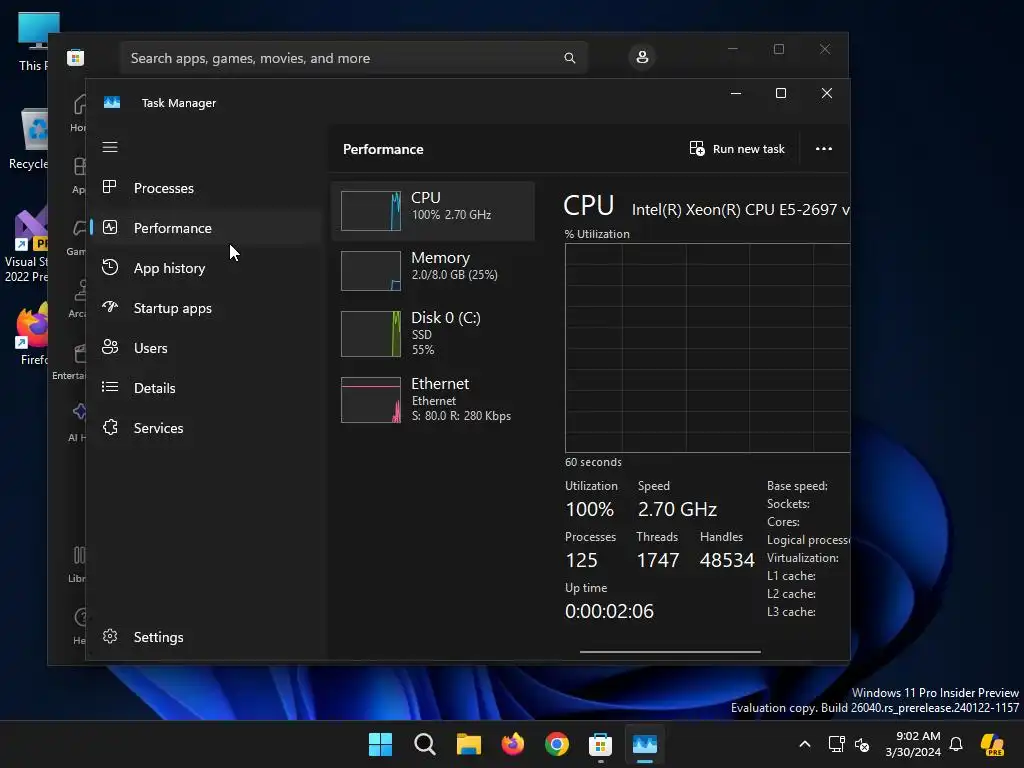
Task: Select the Ethernet performance entry
Action: point(433,400)
